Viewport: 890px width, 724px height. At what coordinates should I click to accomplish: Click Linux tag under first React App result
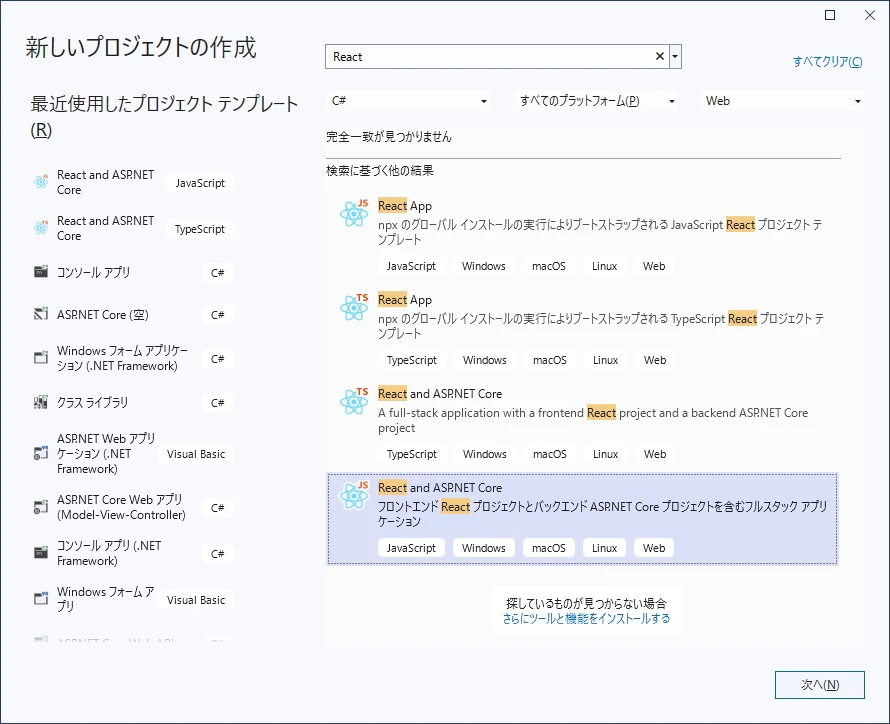point(604,266)
